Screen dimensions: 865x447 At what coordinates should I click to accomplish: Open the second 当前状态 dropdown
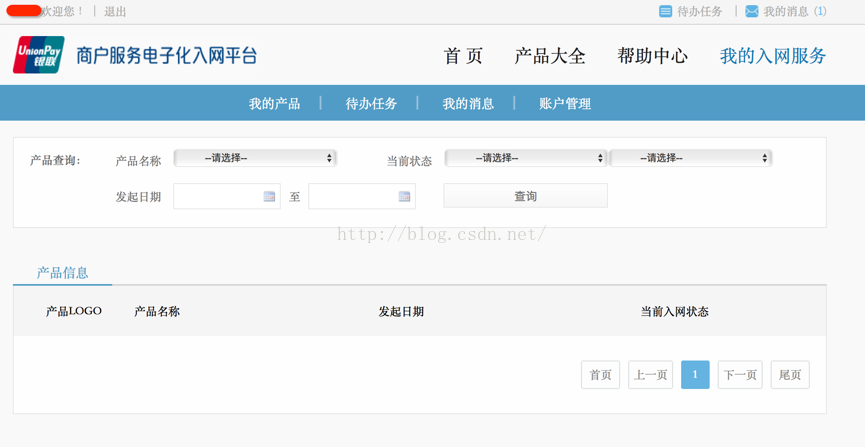pyautogui.click(x=691, y=158)
